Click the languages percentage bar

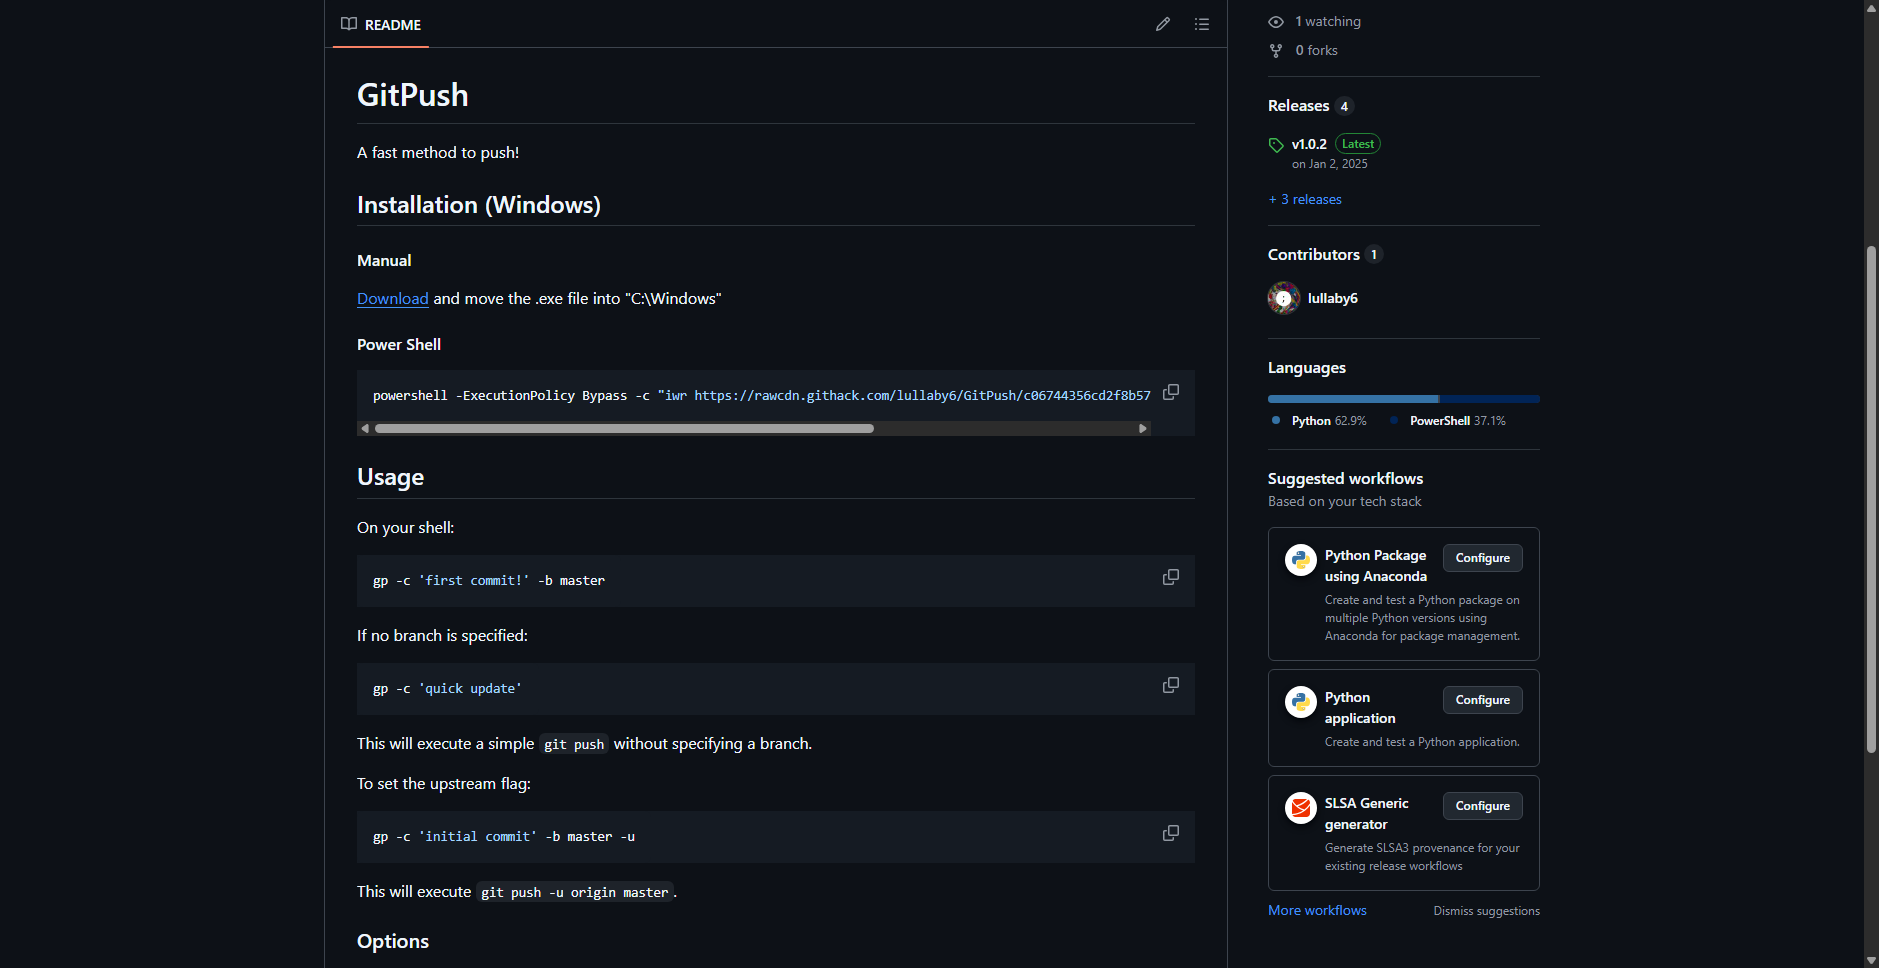(x=1404, y=399)
